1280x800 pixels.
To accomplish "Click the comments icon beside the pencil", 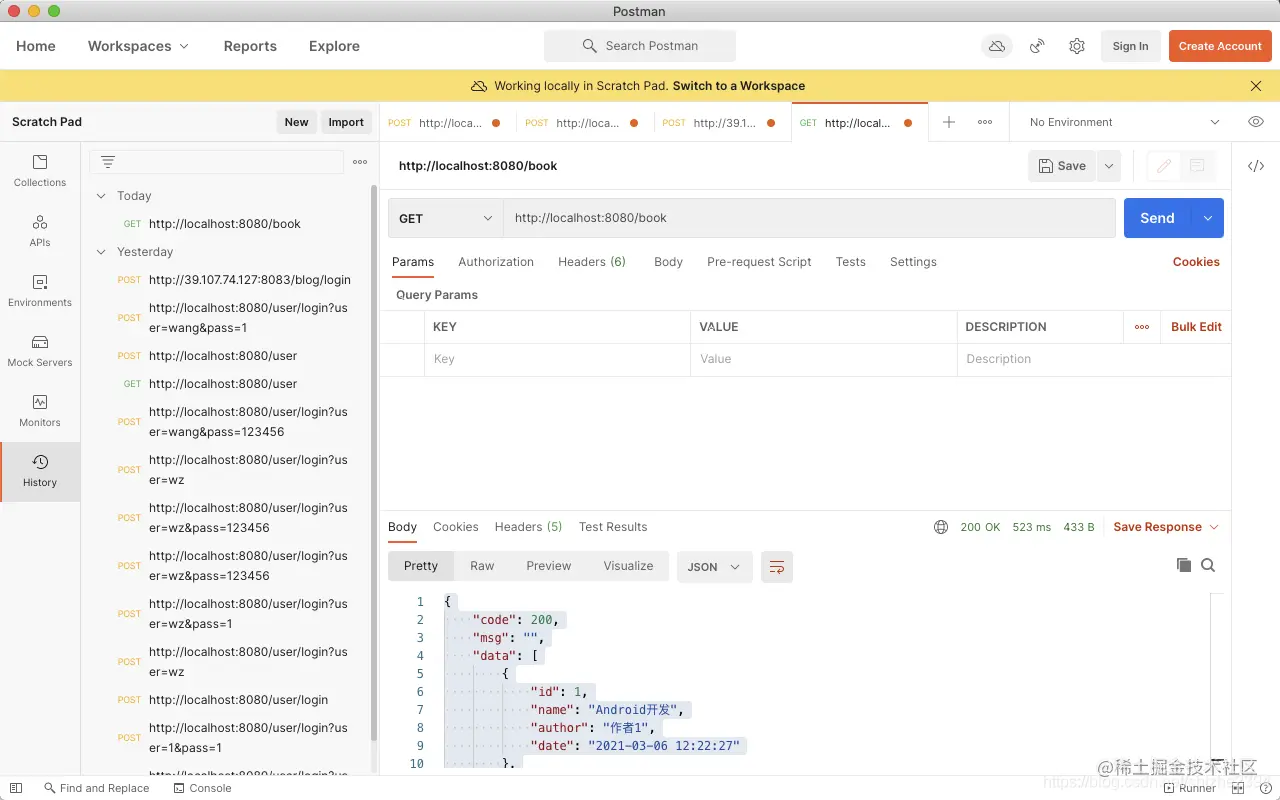I will coord(1197,166).
